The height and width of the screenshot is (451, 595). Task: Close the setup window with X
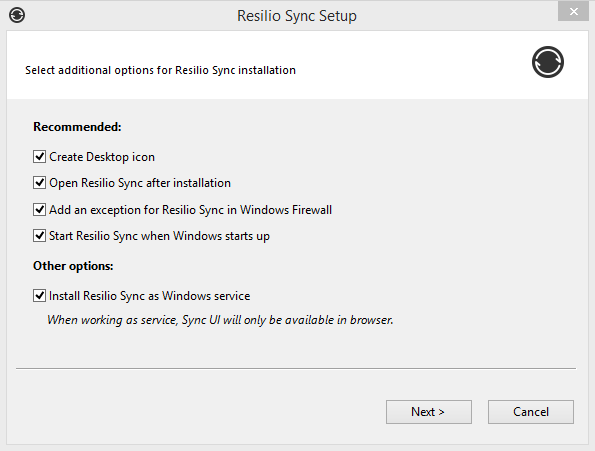coord(573,12)
